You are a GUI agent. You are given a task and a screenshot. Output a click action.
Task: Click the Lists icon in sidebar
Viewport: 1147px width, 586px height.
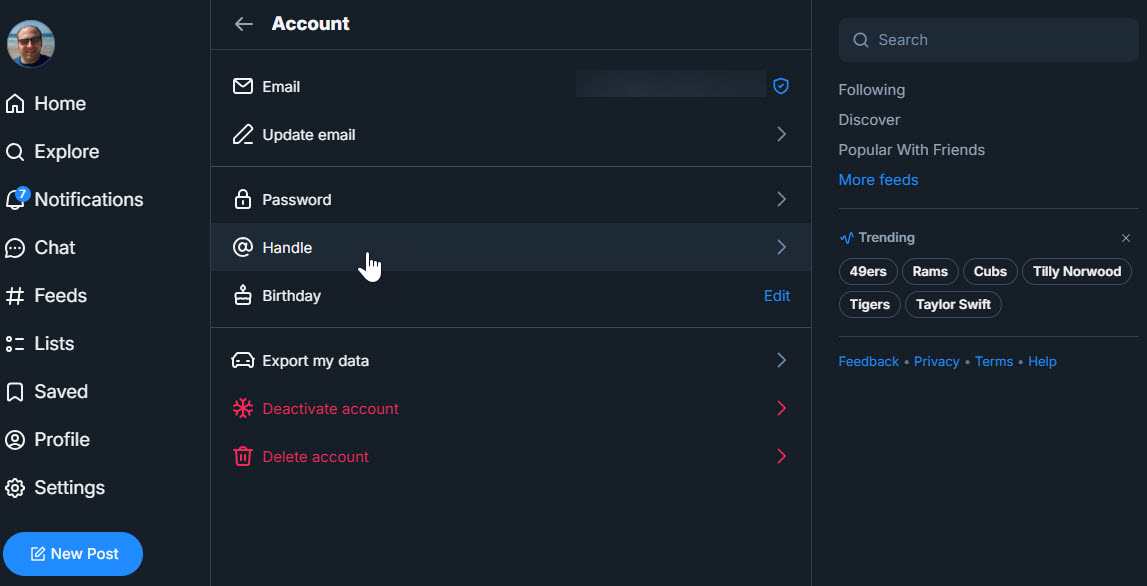tap(15, 344)
